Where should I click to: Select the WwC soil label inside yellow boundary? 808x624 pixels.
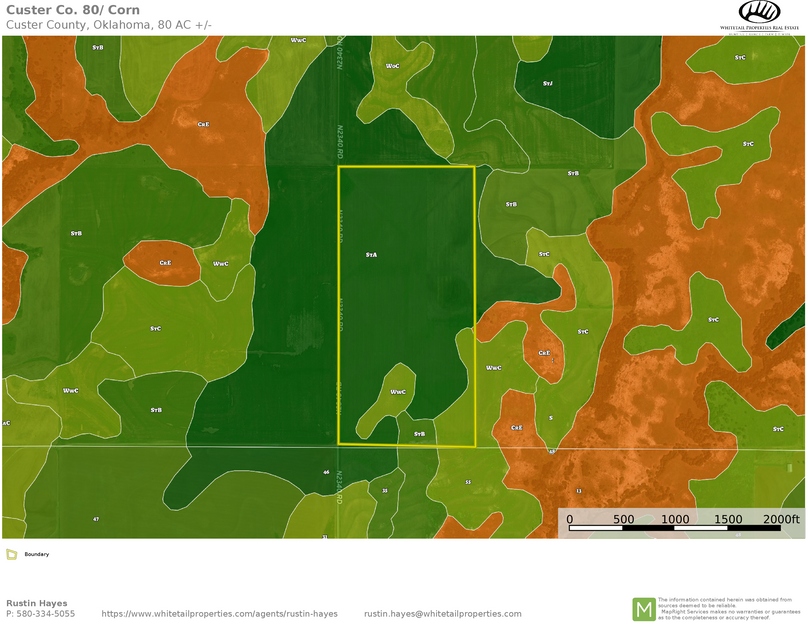point(397,392)
